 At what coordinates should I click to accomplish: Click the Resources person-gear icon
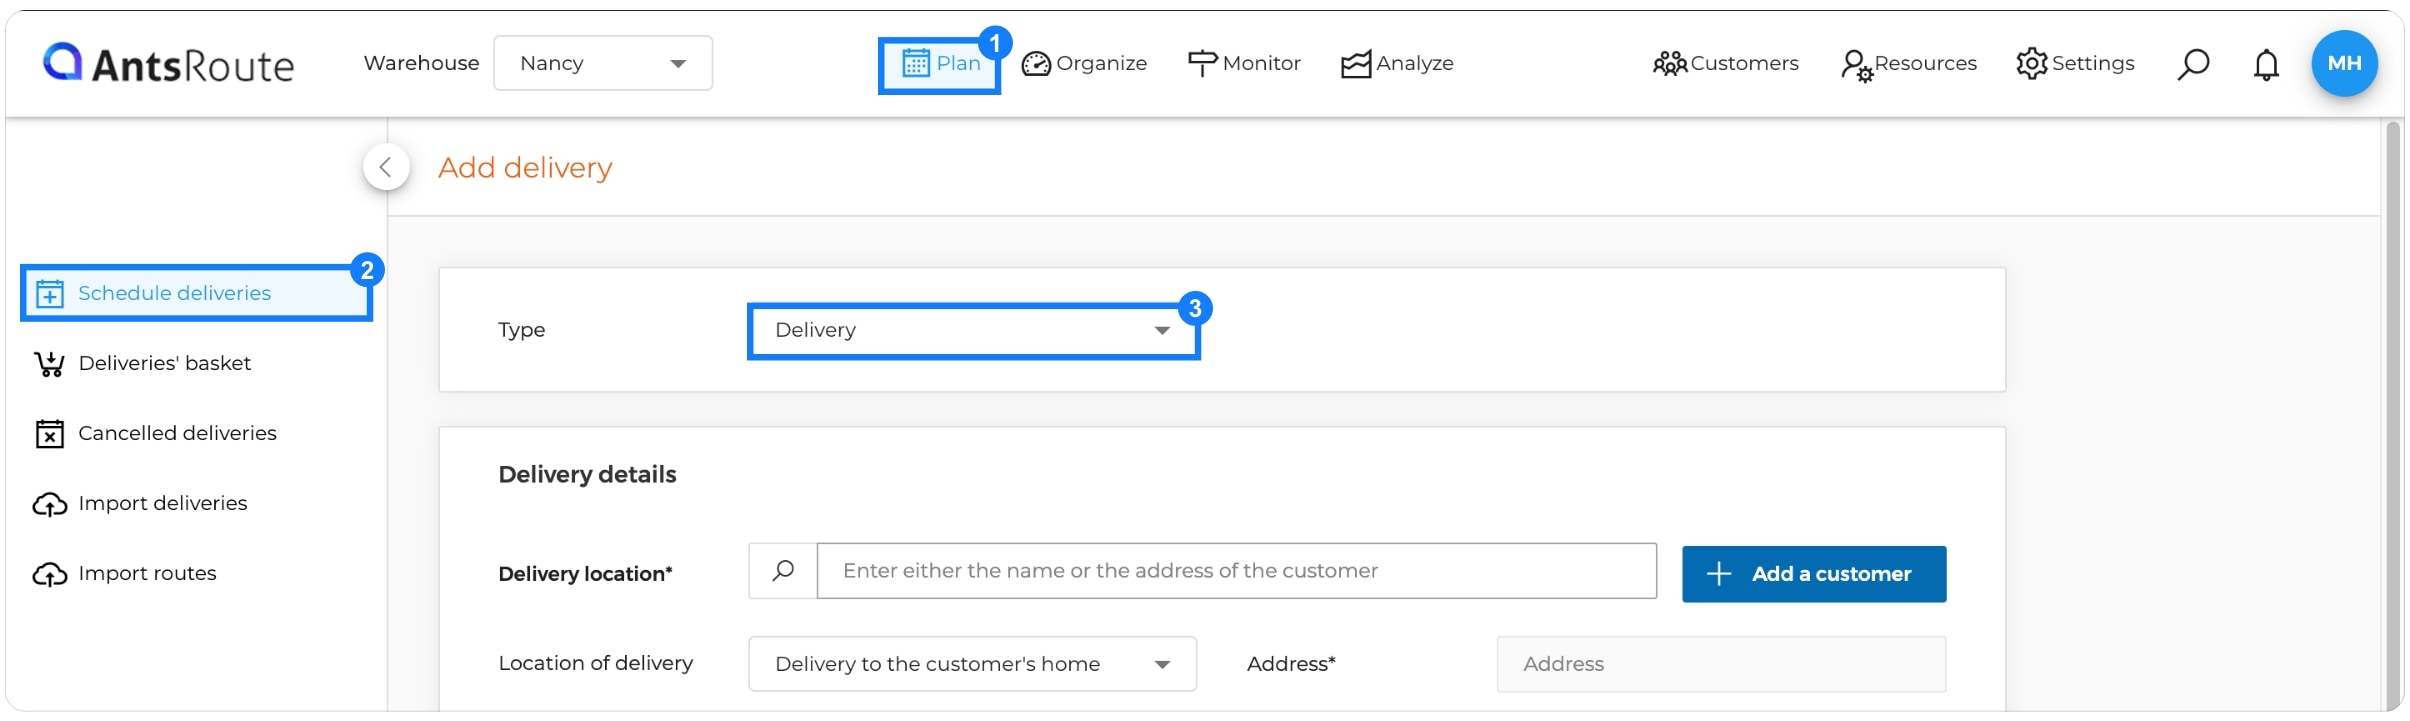[1856, 66]
